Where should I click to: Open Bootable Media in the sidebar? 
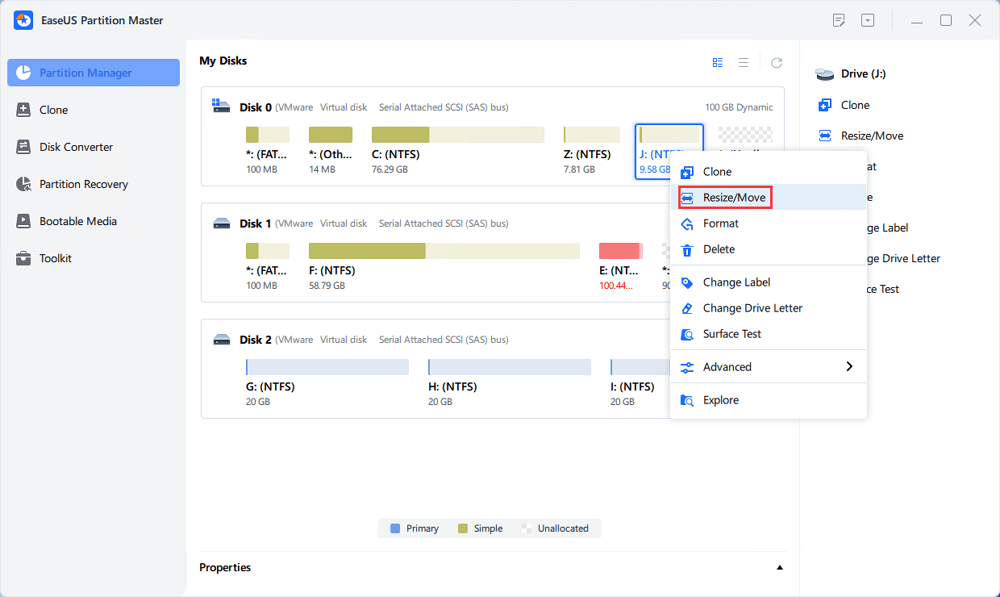tap(77, 221)
